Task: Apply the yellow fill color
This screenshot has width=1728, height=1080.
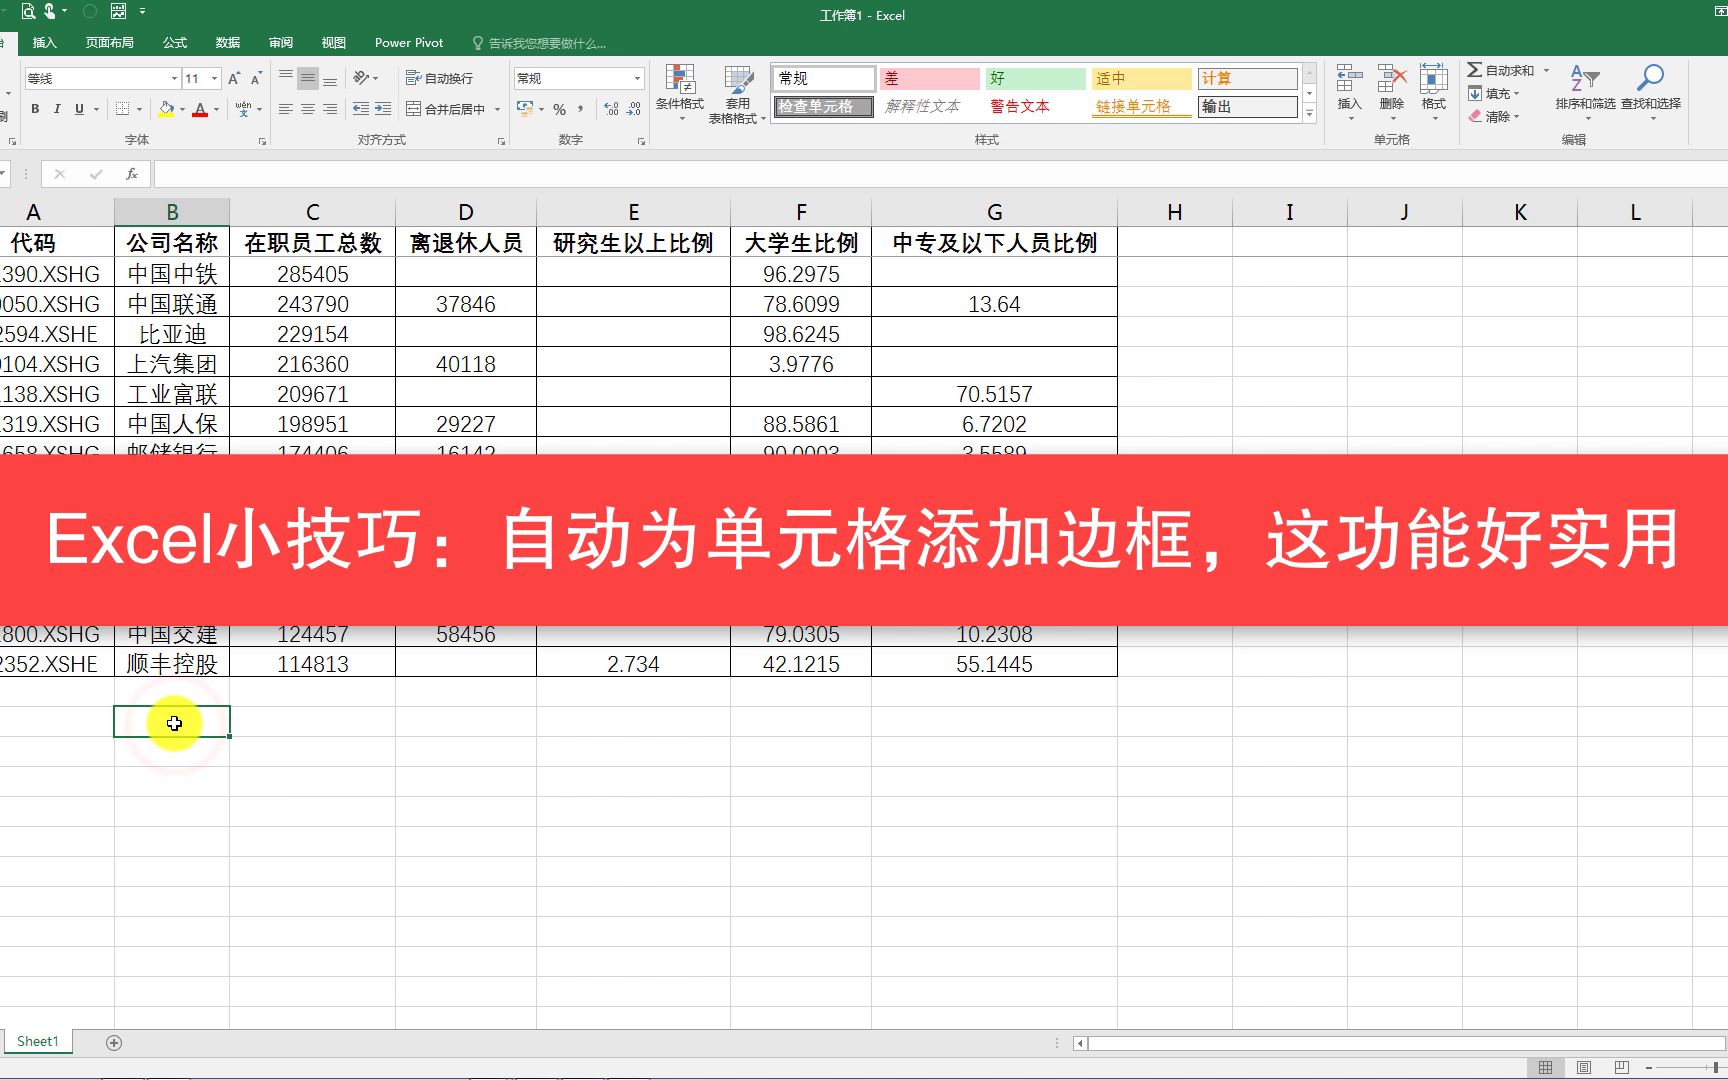Action: (166, 109)
